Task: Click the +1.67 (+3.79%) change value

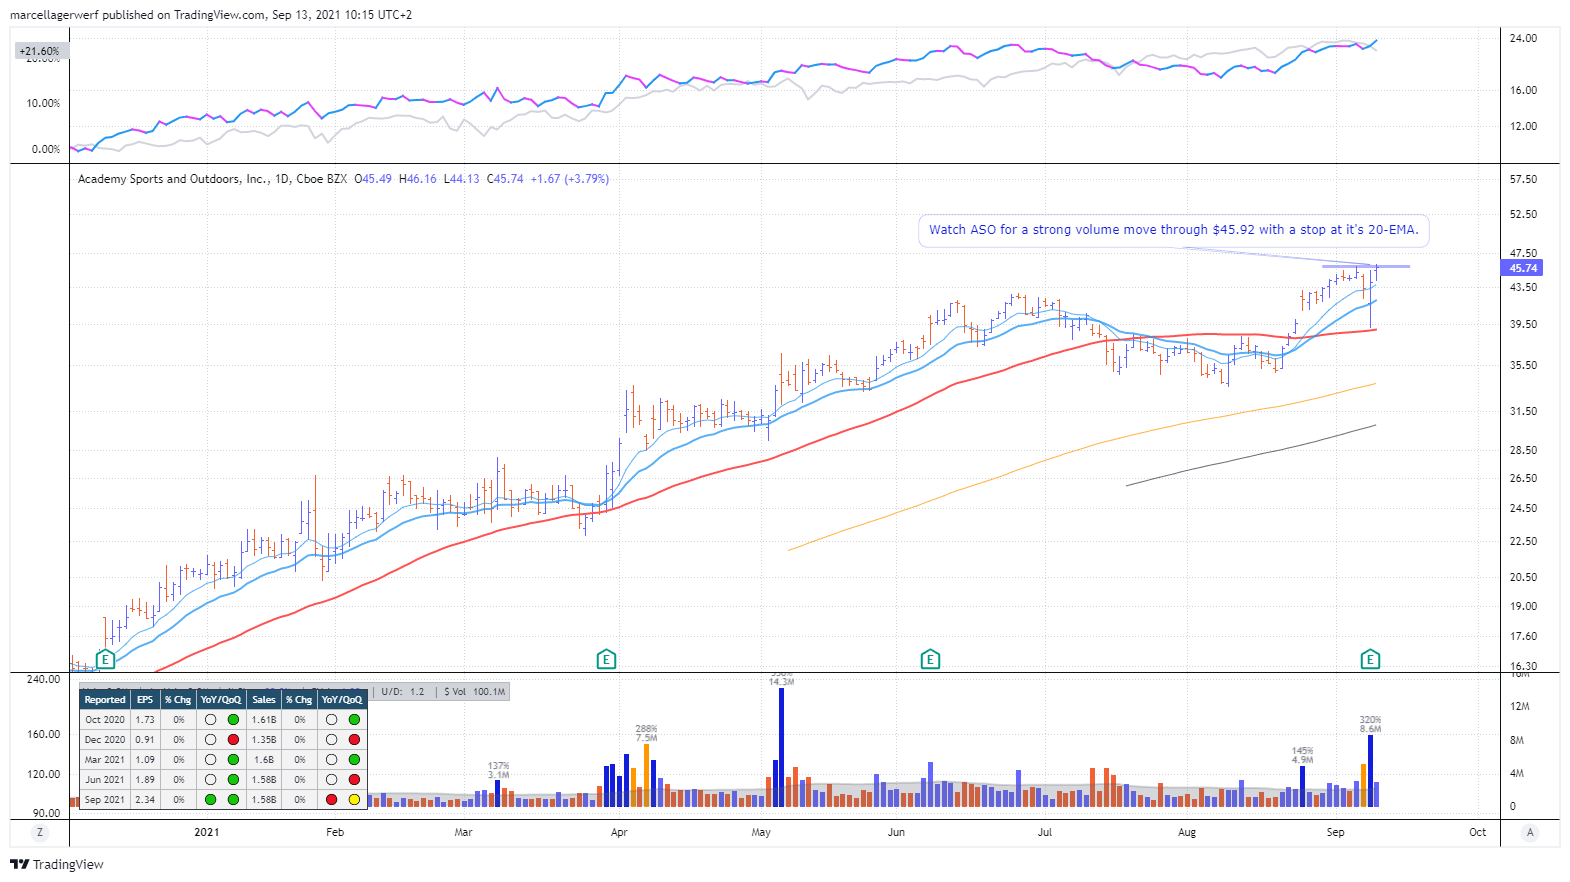Action: (569, 179)
